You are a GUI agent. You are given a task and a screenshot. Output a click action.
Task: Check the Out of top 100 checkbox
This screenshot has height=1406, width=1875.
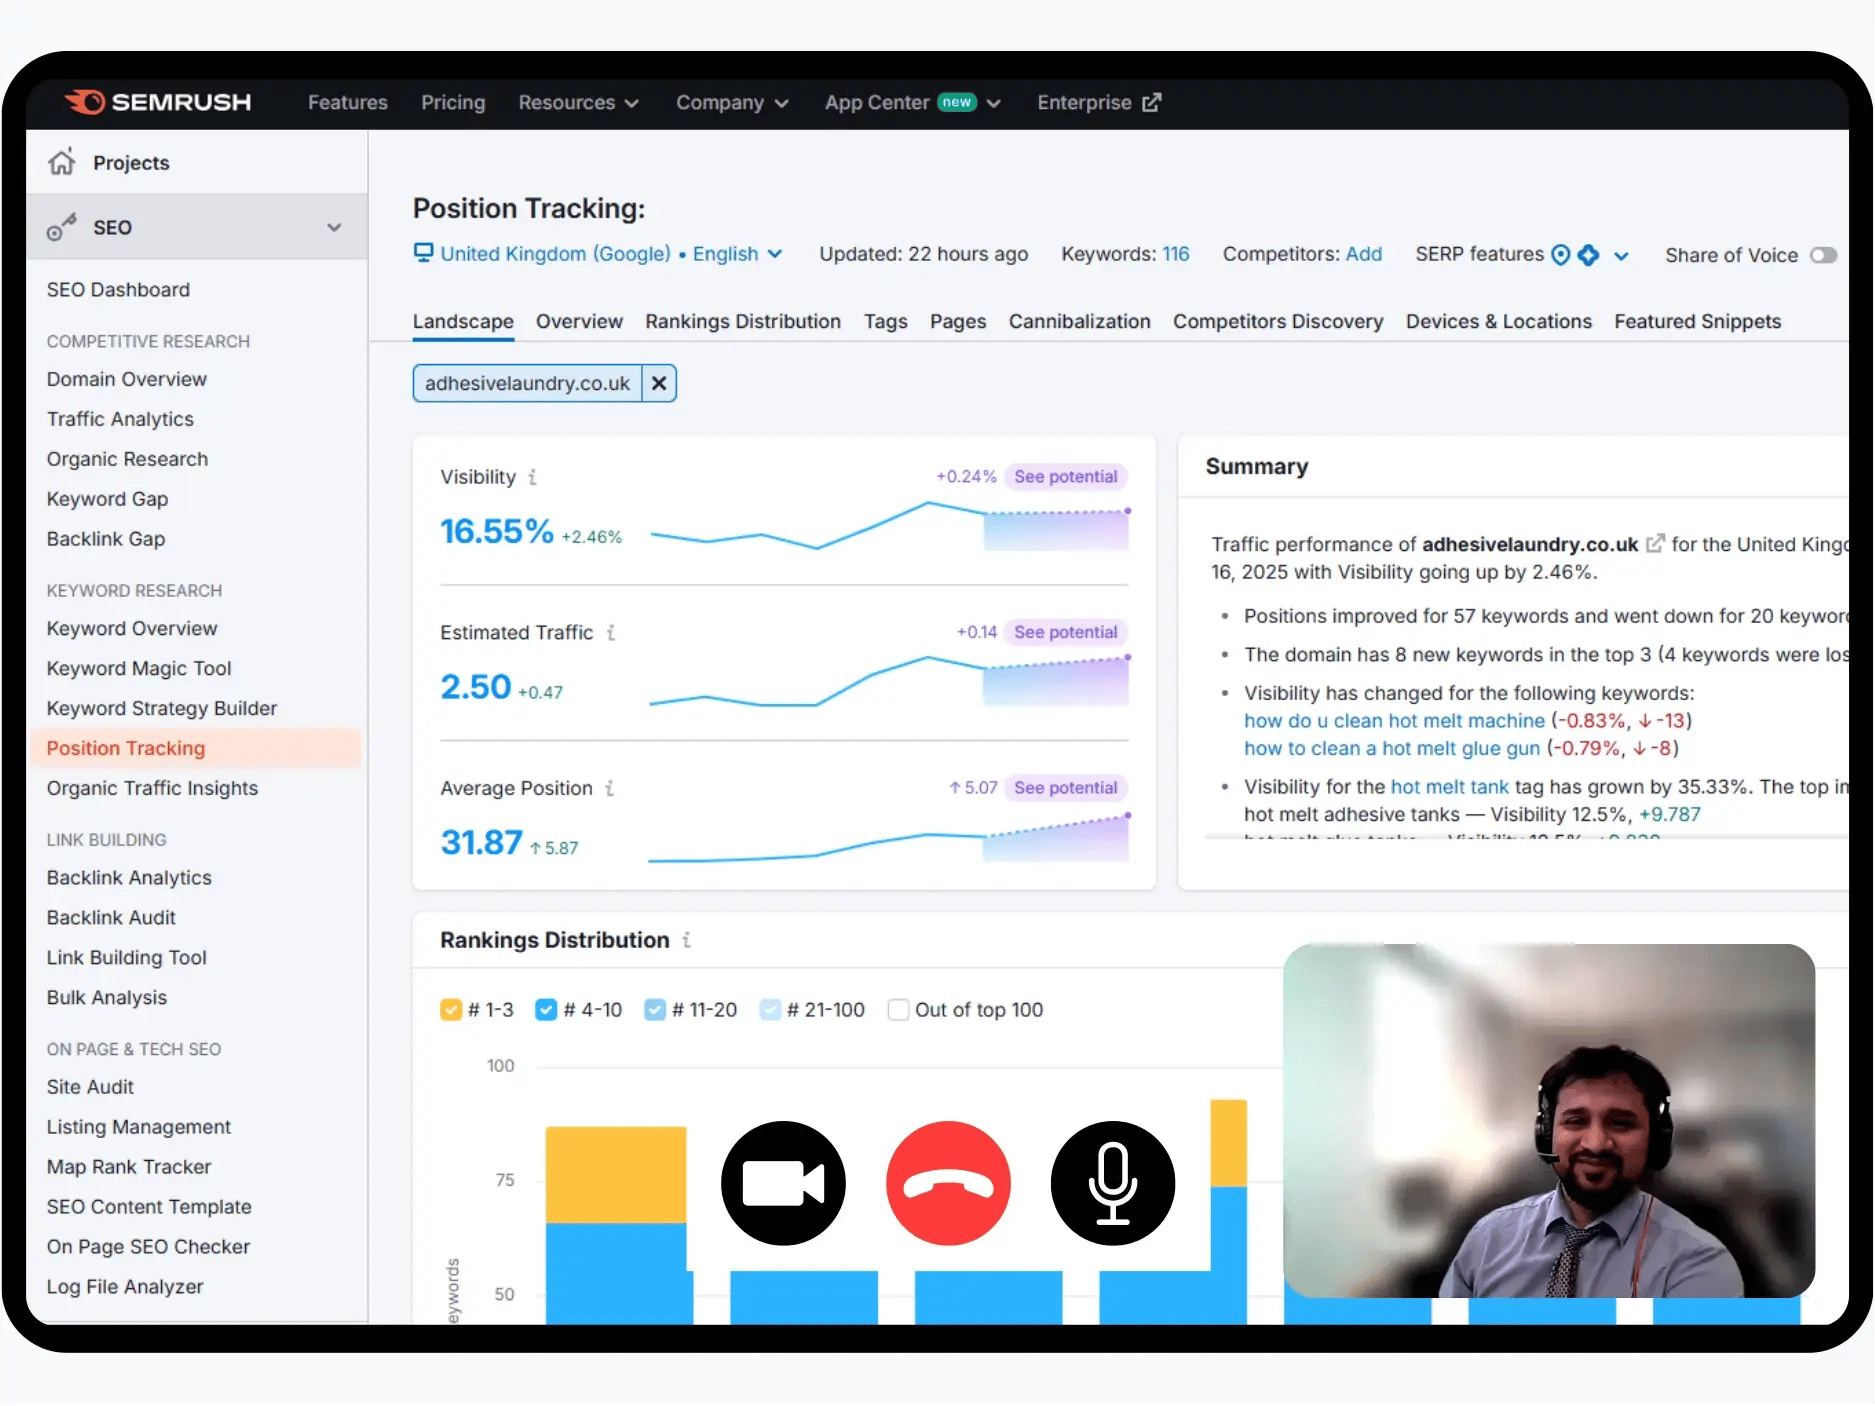coord(898,1010)
